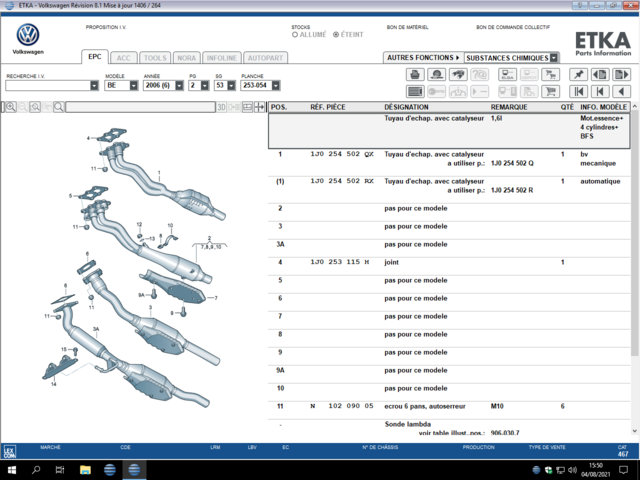The height and width of the screenshot is (480, 640).
Task: Click the volume icon in system tray
Action: (x=573, y=470)
